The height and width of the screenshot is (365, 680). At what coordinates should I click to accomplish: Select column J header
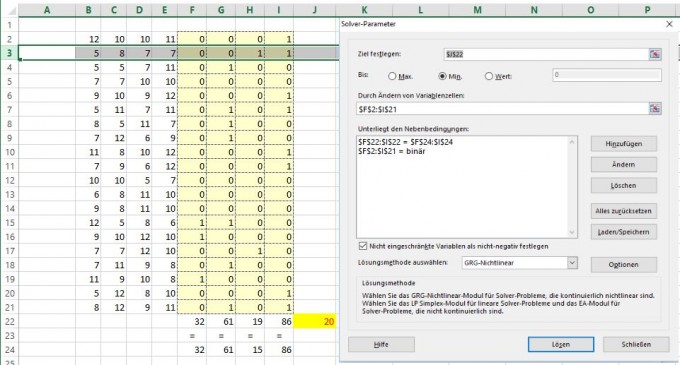click(315, 10)
